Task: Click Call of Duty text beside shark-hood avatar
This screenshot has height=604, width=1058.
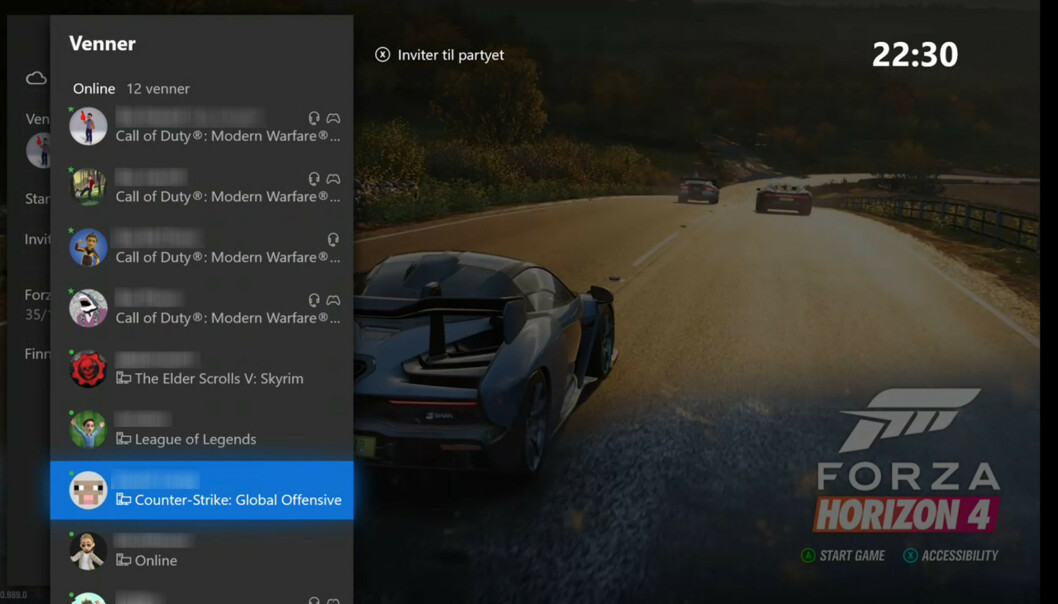Action: coord(228,318)
